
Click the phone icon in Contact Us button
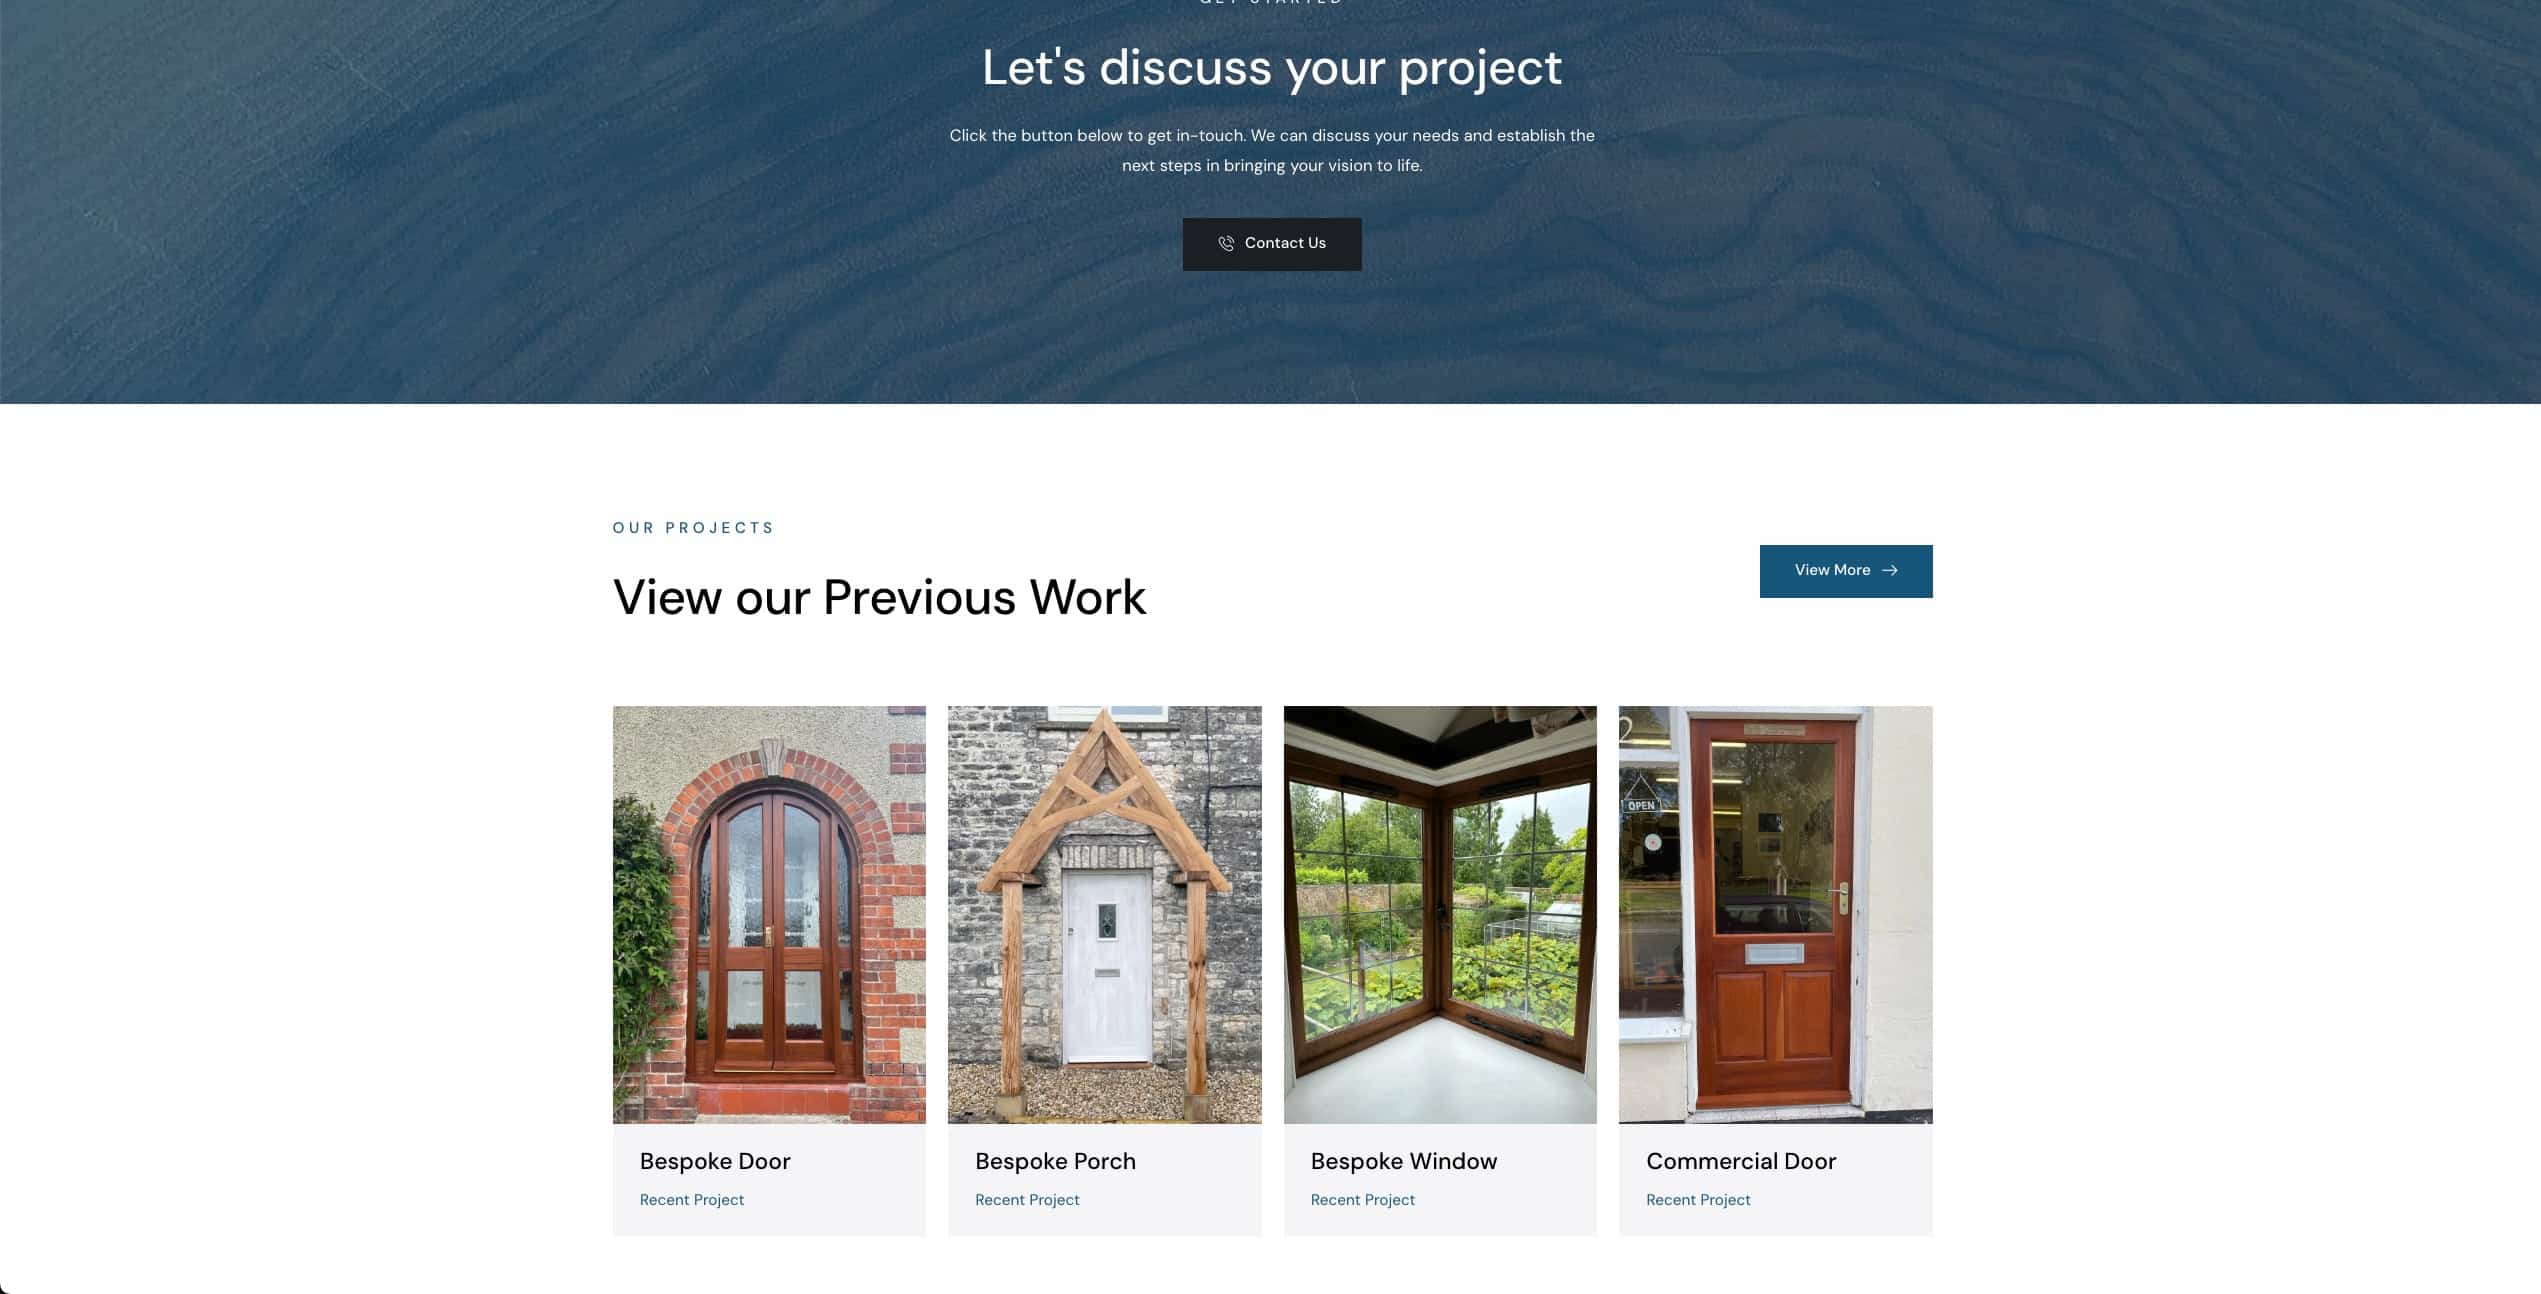coord(1226,243)
